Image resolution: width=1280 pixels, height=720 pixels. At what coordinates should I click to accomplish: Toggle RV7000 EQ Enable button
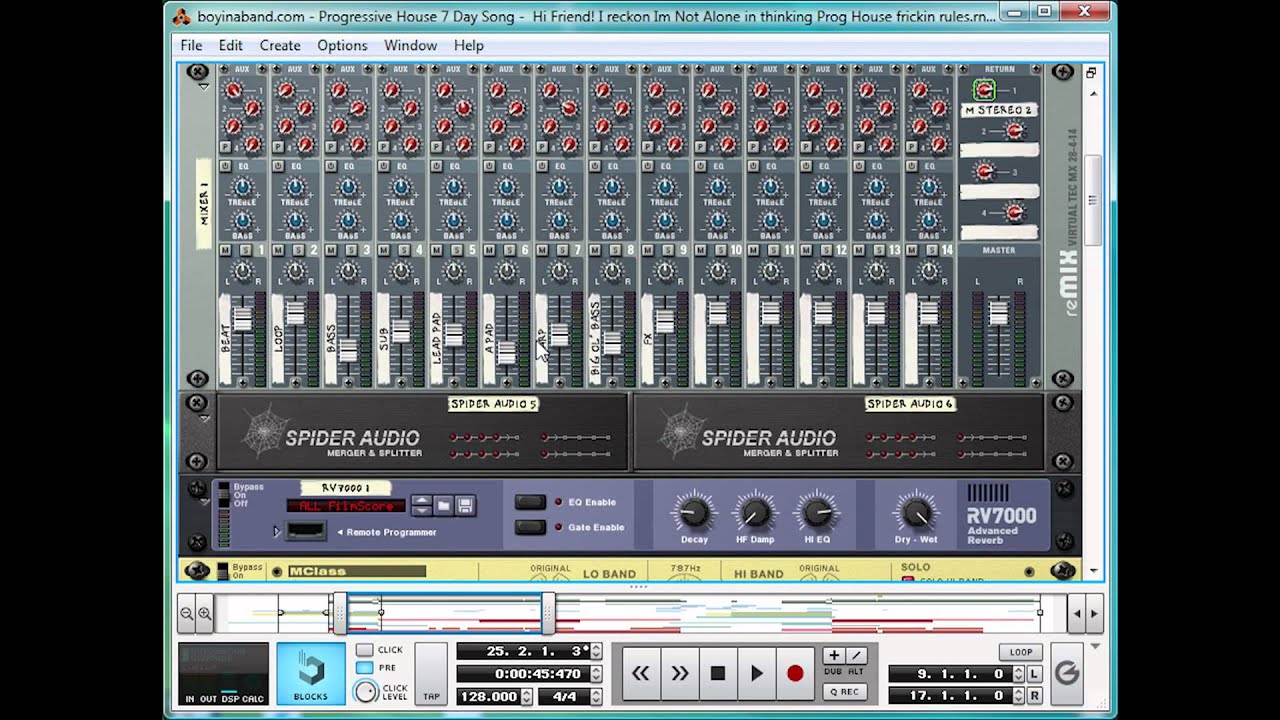point(530,502)
